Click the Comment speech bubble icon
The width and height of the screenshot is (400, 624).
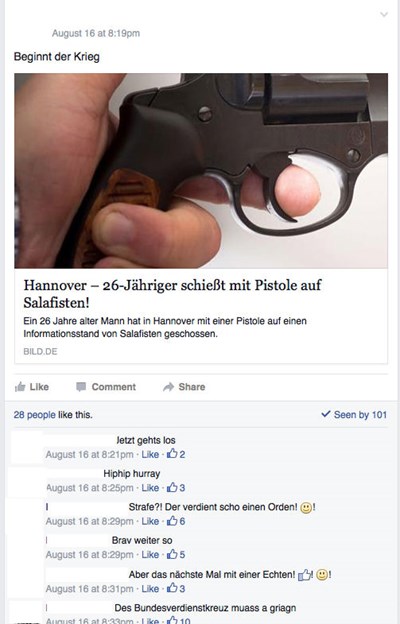click(81, 387)
